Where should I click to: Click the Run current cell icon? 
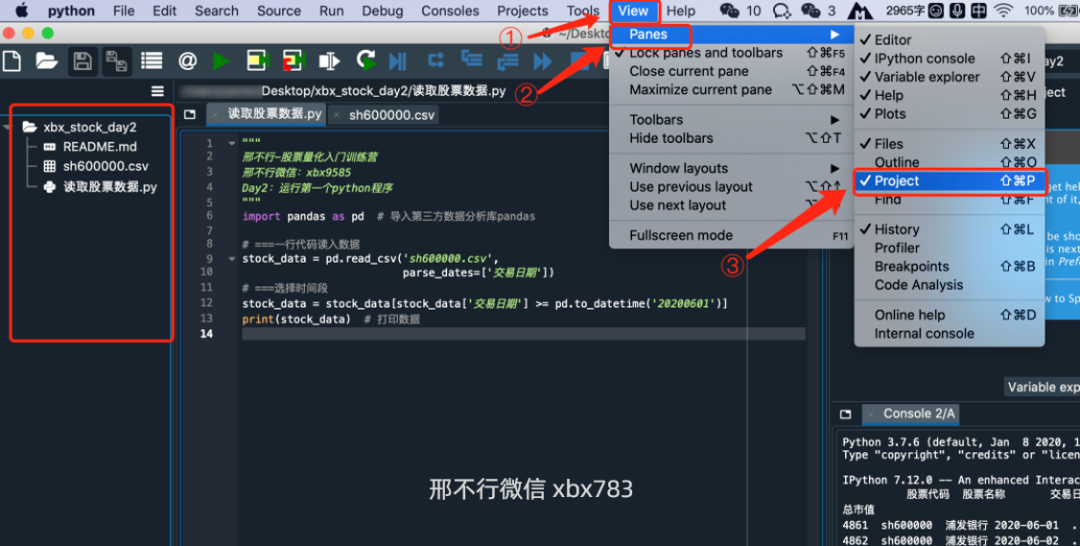[x=258, y=61]
